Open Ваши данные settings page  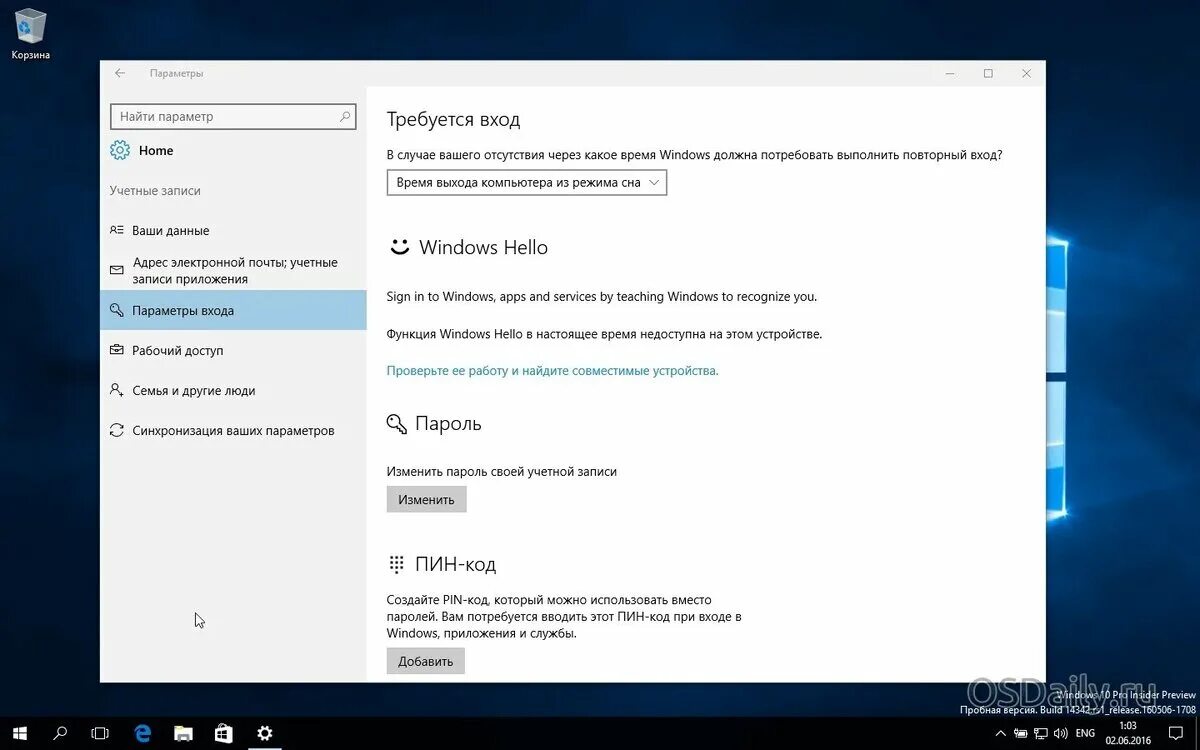click(233, 230)
